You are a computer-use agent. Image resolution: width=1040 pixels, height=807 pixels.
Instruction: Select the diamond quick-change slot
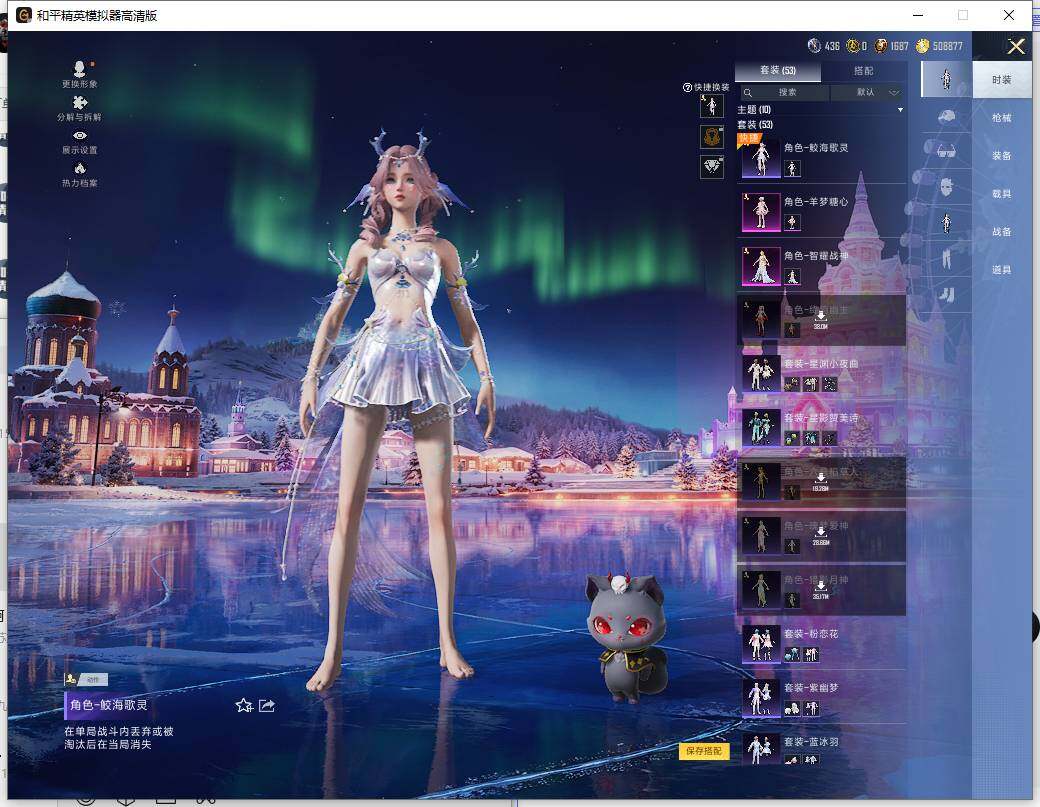[x=712, y=166]
